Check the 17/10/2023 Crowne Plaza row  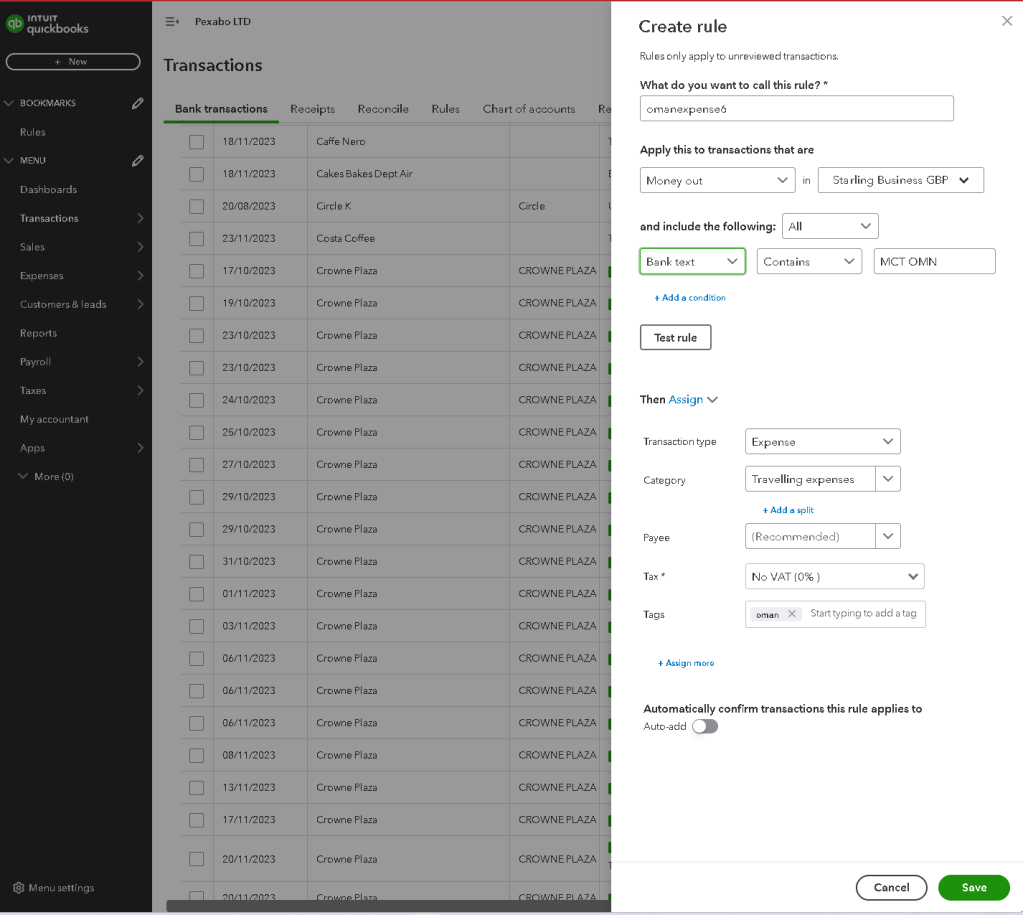tap(196, 271)
